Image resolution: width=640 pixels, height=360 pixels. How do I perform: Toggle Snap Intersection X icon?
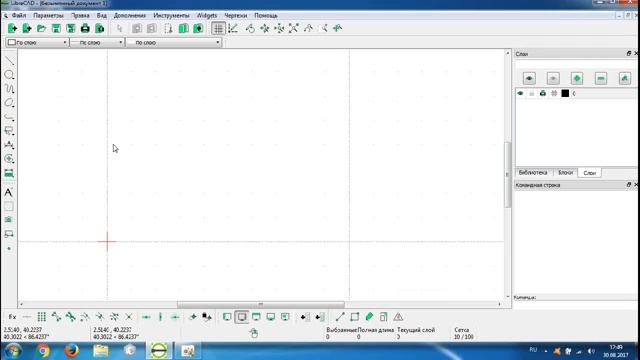pos(129,317)
